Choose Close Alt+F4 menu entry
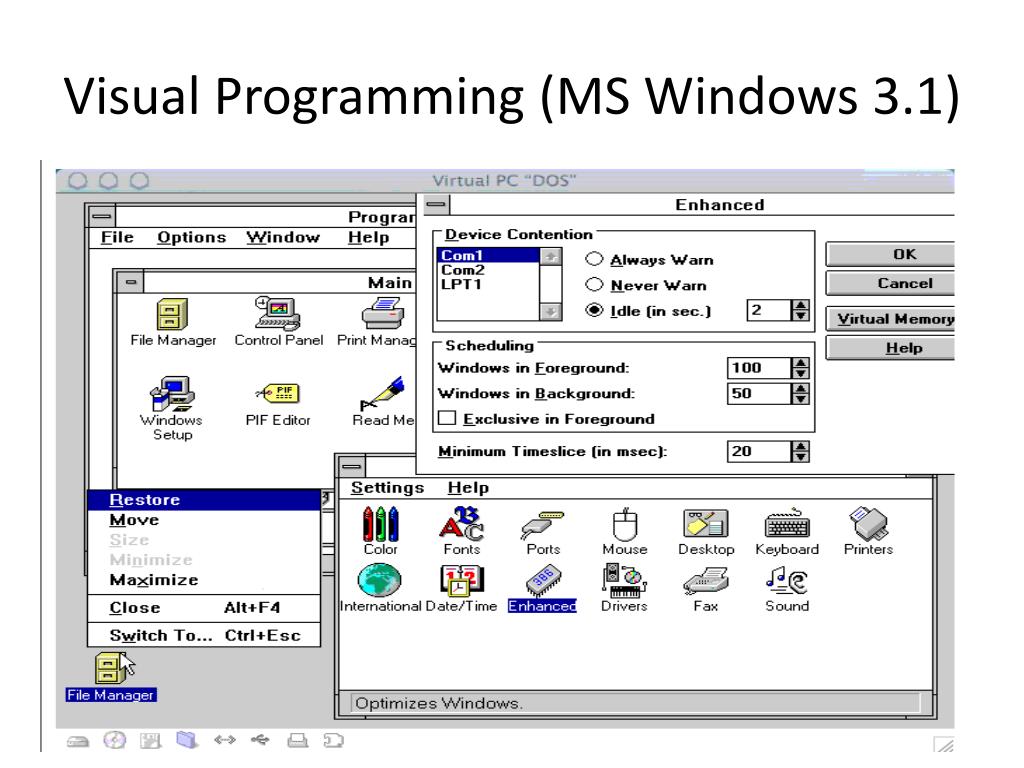This screenshot has width=1024, height=768. click(x=204, y=607)
